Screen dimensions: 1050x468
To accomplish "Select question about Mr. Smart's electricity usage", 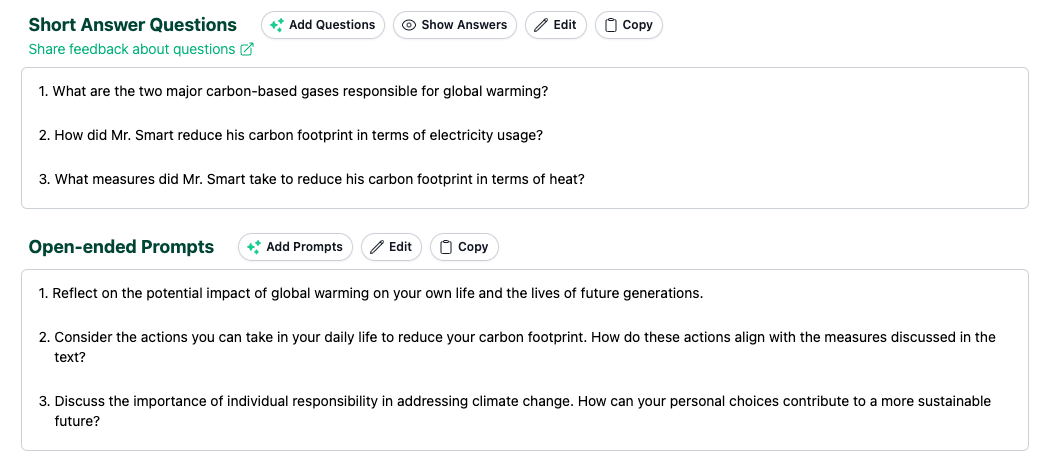I will tap(291, 135).
